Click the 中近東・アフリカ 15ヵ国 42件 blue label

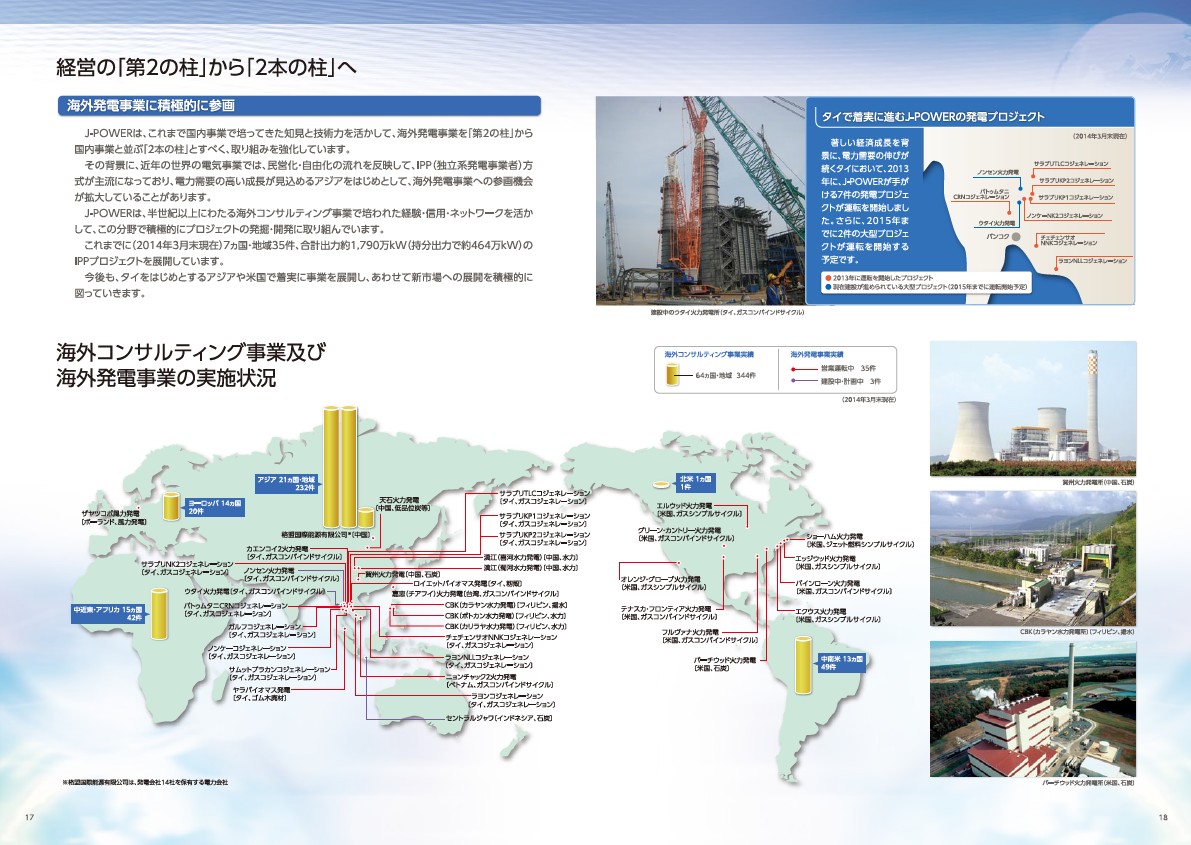pyautogui.click(x=107, y=614)
